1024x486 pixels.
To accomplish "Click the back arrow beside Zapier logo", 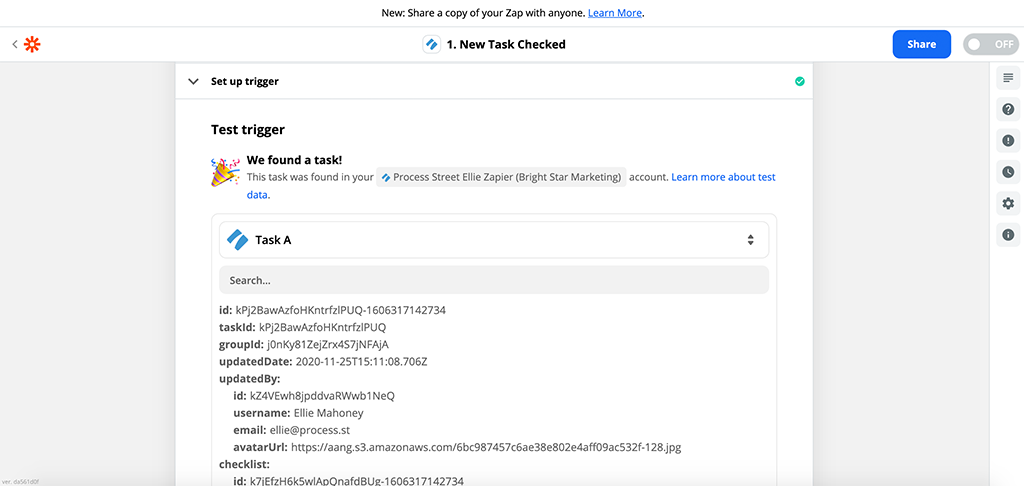I will (x=14, y=44).
